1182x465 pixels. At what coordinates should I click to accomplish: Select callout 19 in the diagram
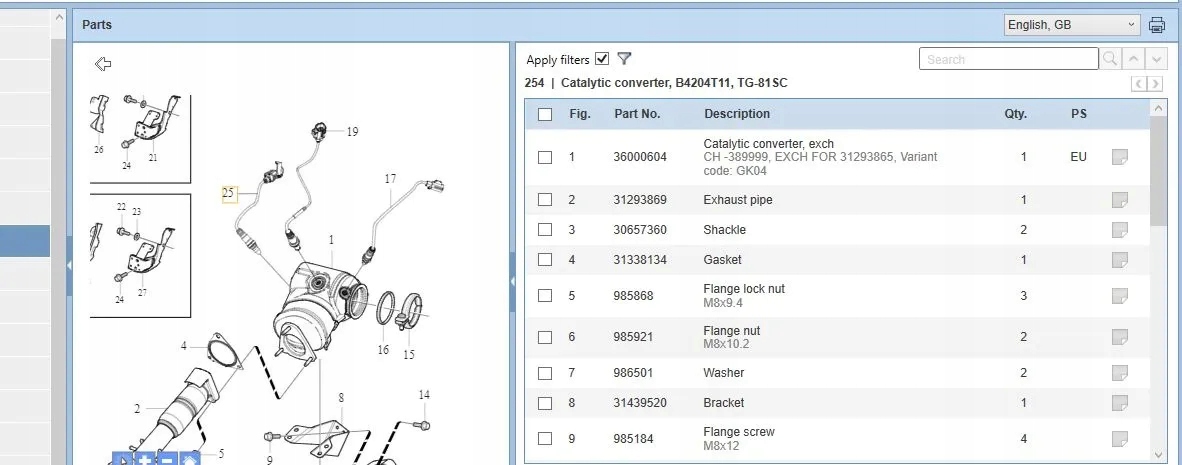(352, 132)
